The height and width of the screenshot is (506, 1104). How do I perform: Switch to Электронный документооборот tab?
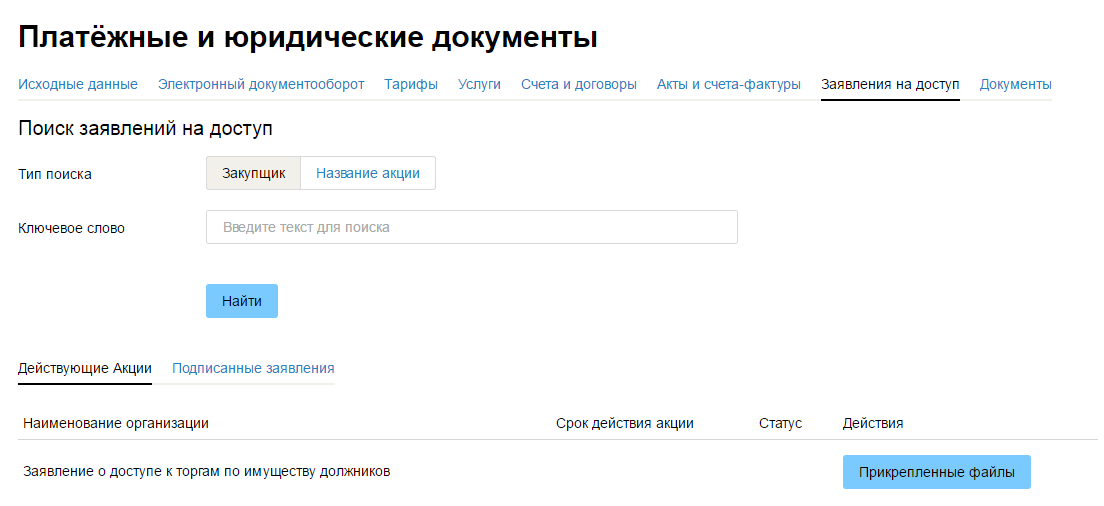coord(261,85)
